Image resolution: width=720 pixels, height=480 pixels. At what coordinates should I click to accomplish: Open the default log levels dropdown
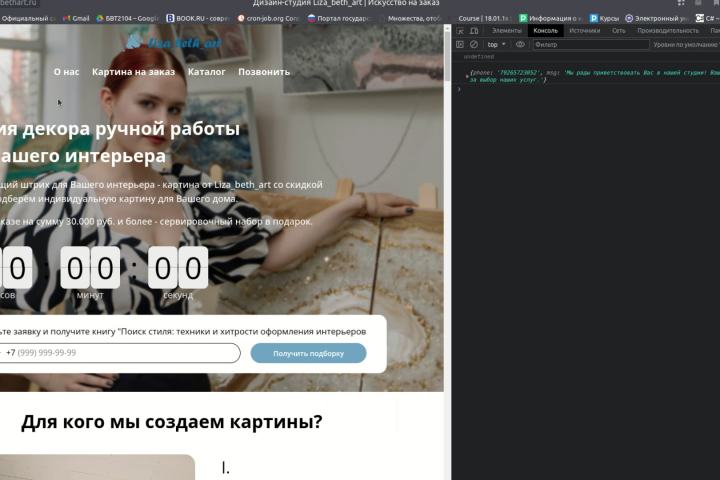[x=686, y=45]
